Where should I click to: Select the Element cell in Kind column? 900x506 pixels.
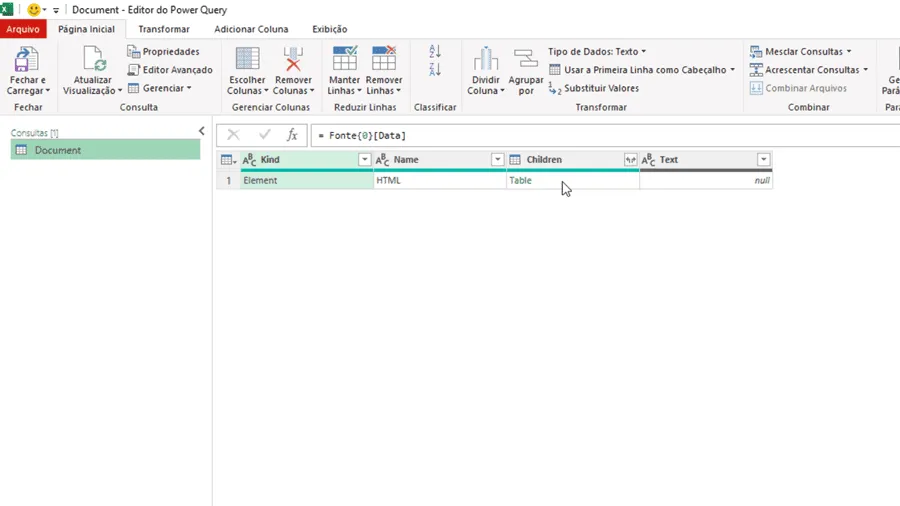click(x=307, y=180)
